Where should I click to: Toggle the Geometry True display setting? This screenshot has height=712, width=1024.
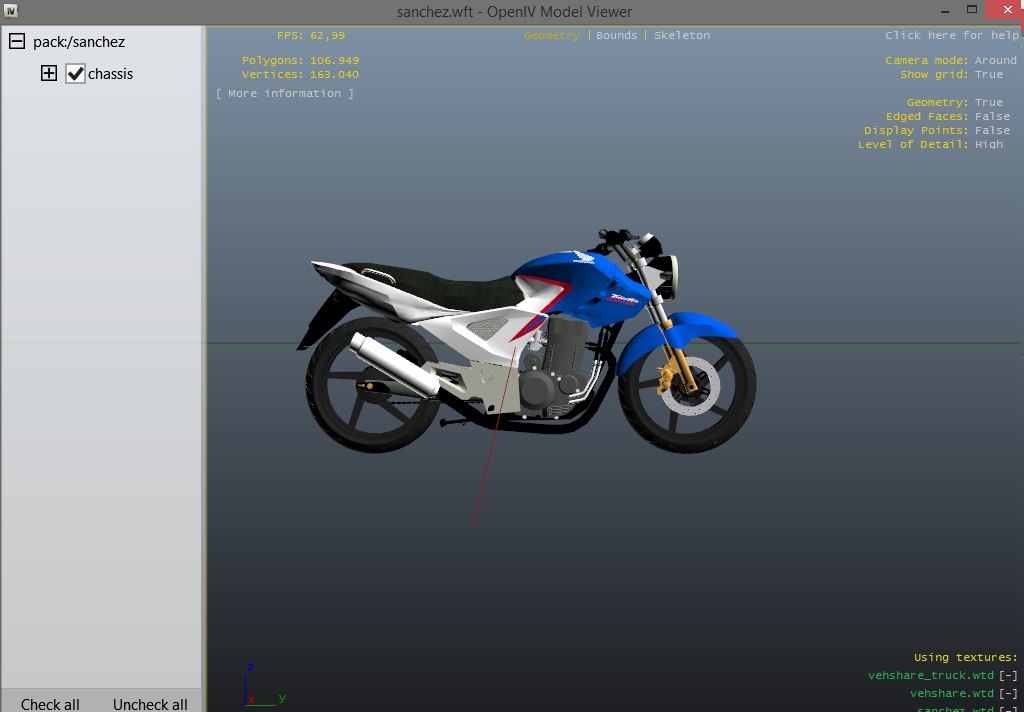click(989, 103)
